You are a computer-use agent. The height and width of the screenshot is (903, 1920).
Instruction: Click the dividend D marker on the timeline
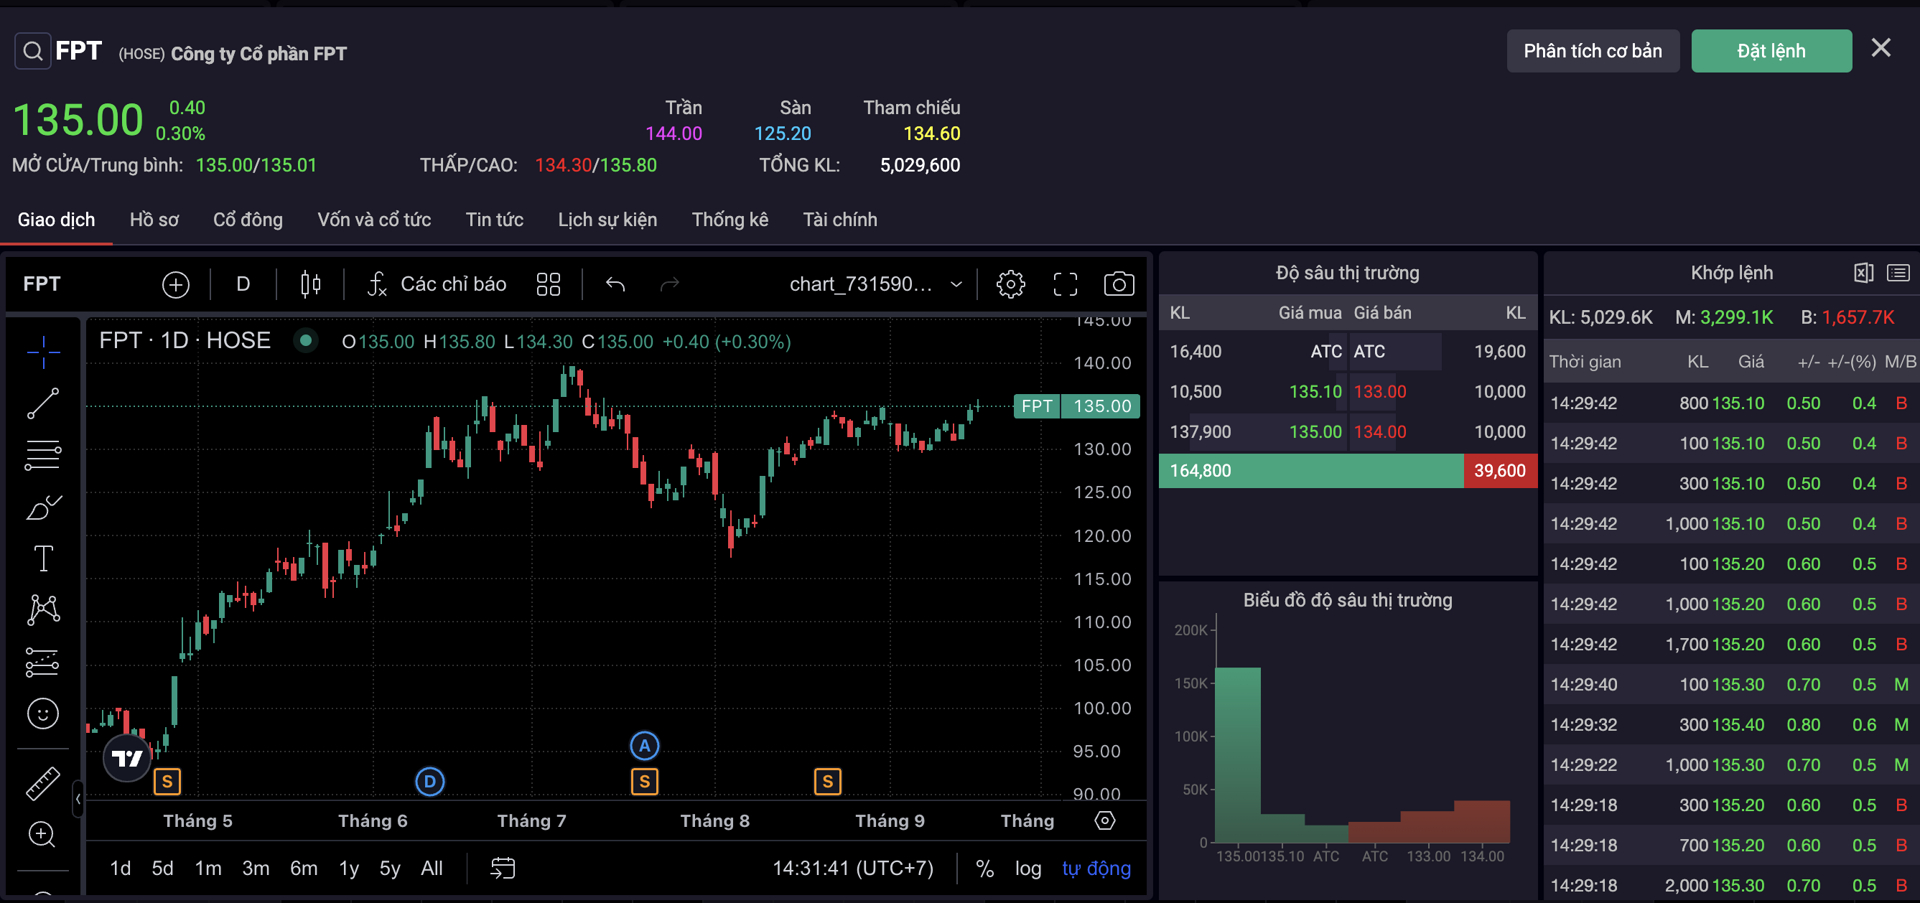pos(430,781)
